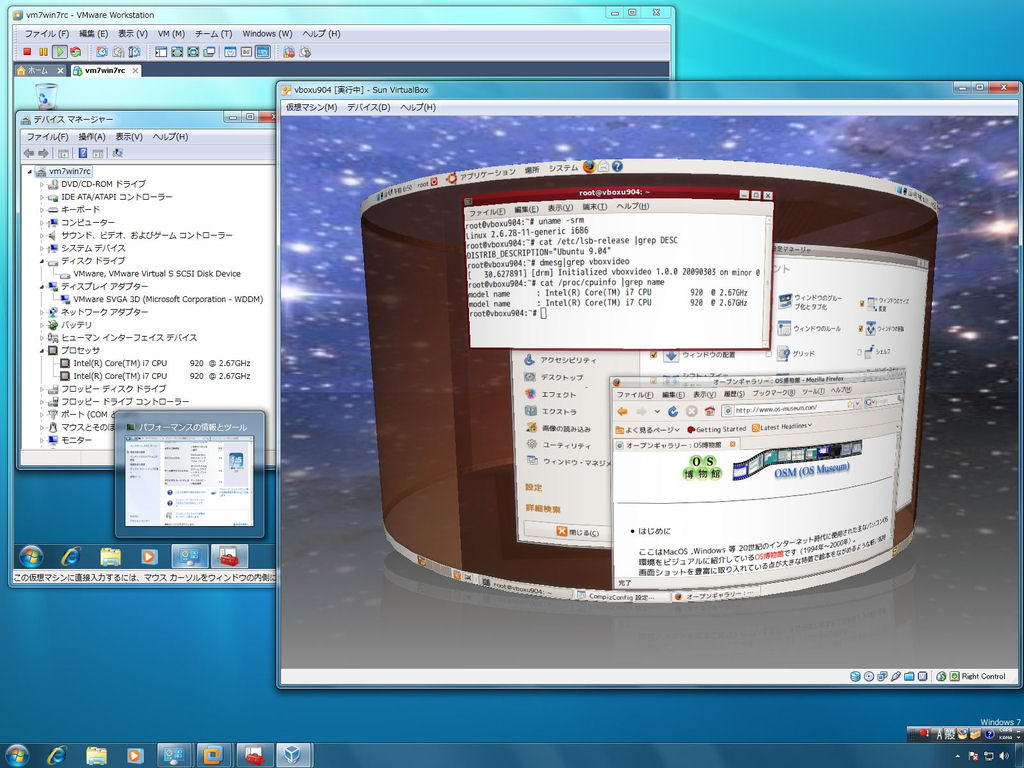Click the ファイル(F) menu in the Ubuntu terminal
1024x768 pixels.
coord(487,212)
